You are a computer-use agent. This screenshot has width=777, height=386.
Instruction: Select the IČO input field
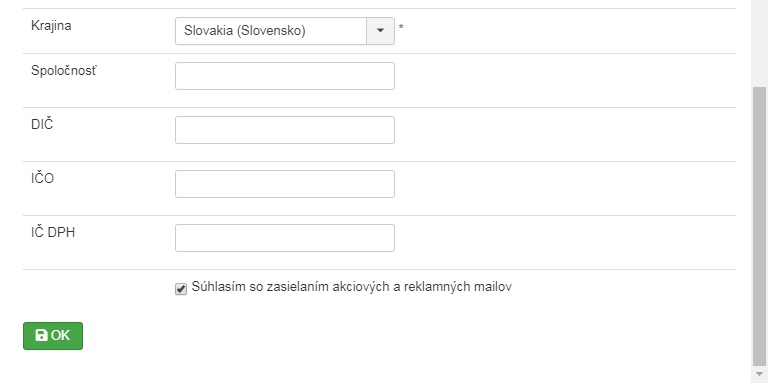(x=285, y=184)
